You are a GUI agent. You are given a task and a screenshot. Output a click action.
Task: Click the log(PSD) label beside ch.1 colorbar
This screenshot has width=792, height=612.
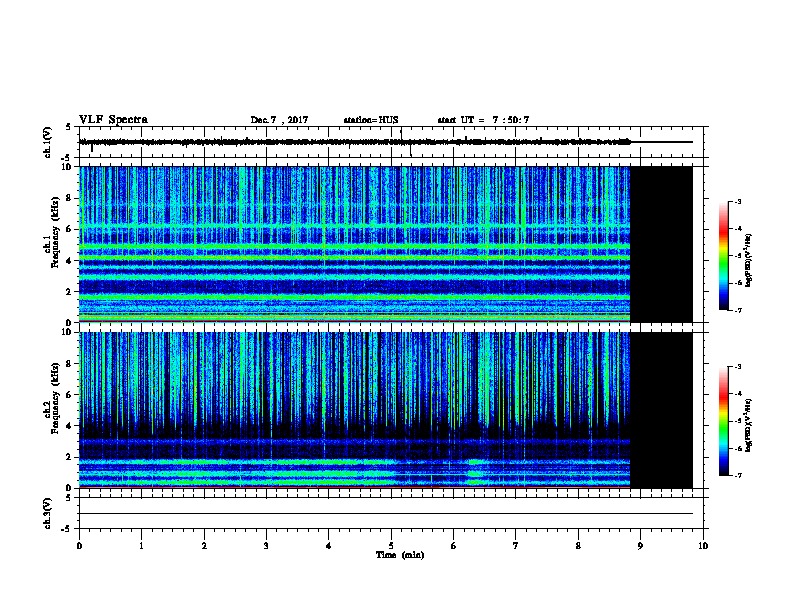[749, 260]
